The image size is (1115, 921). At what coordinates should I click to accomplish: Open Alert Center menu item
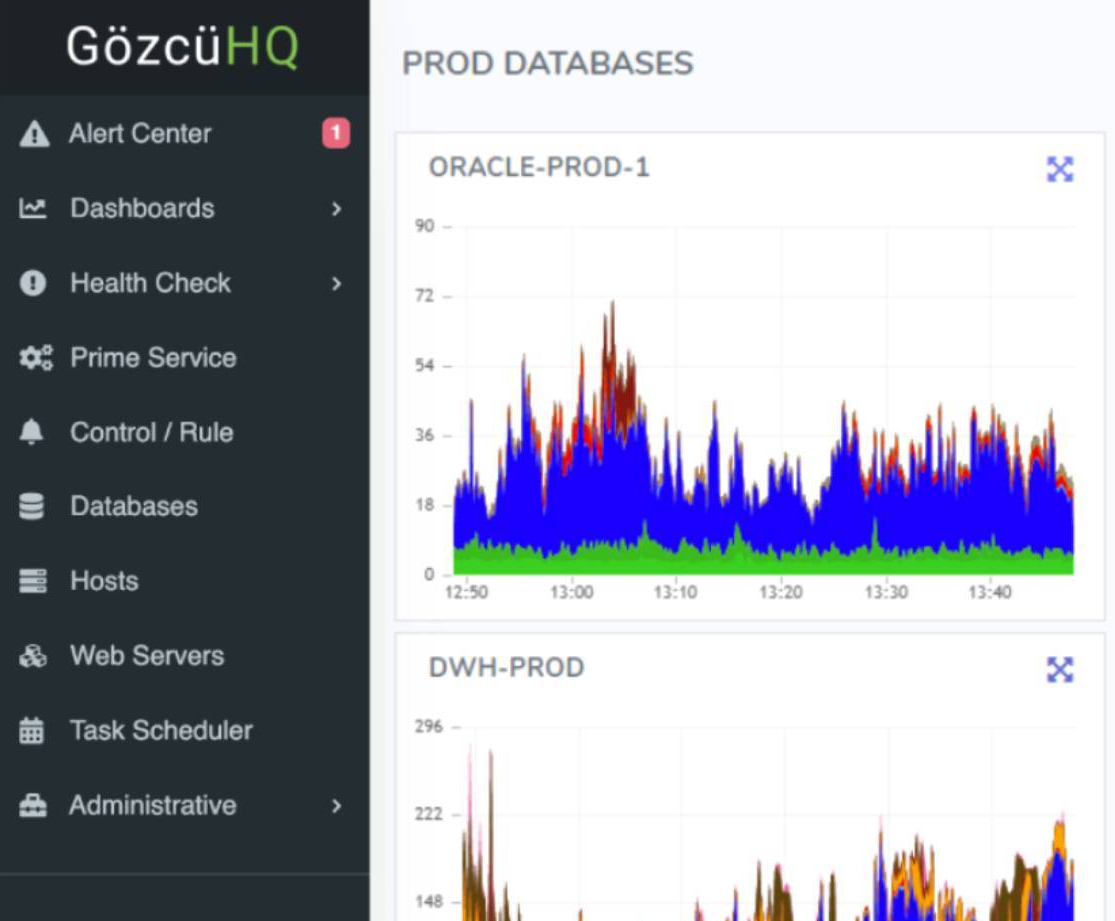140,134
